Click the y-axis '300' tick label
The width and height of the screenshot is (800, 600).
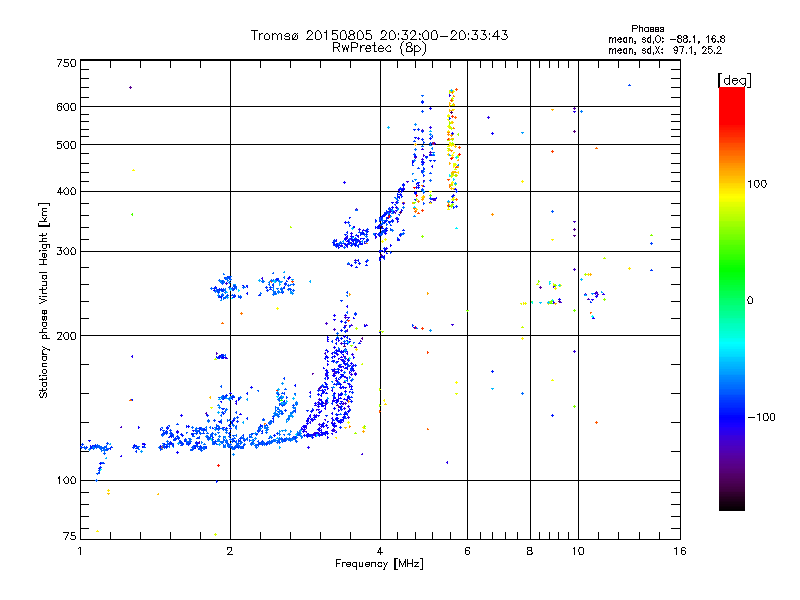coord(66,252)
